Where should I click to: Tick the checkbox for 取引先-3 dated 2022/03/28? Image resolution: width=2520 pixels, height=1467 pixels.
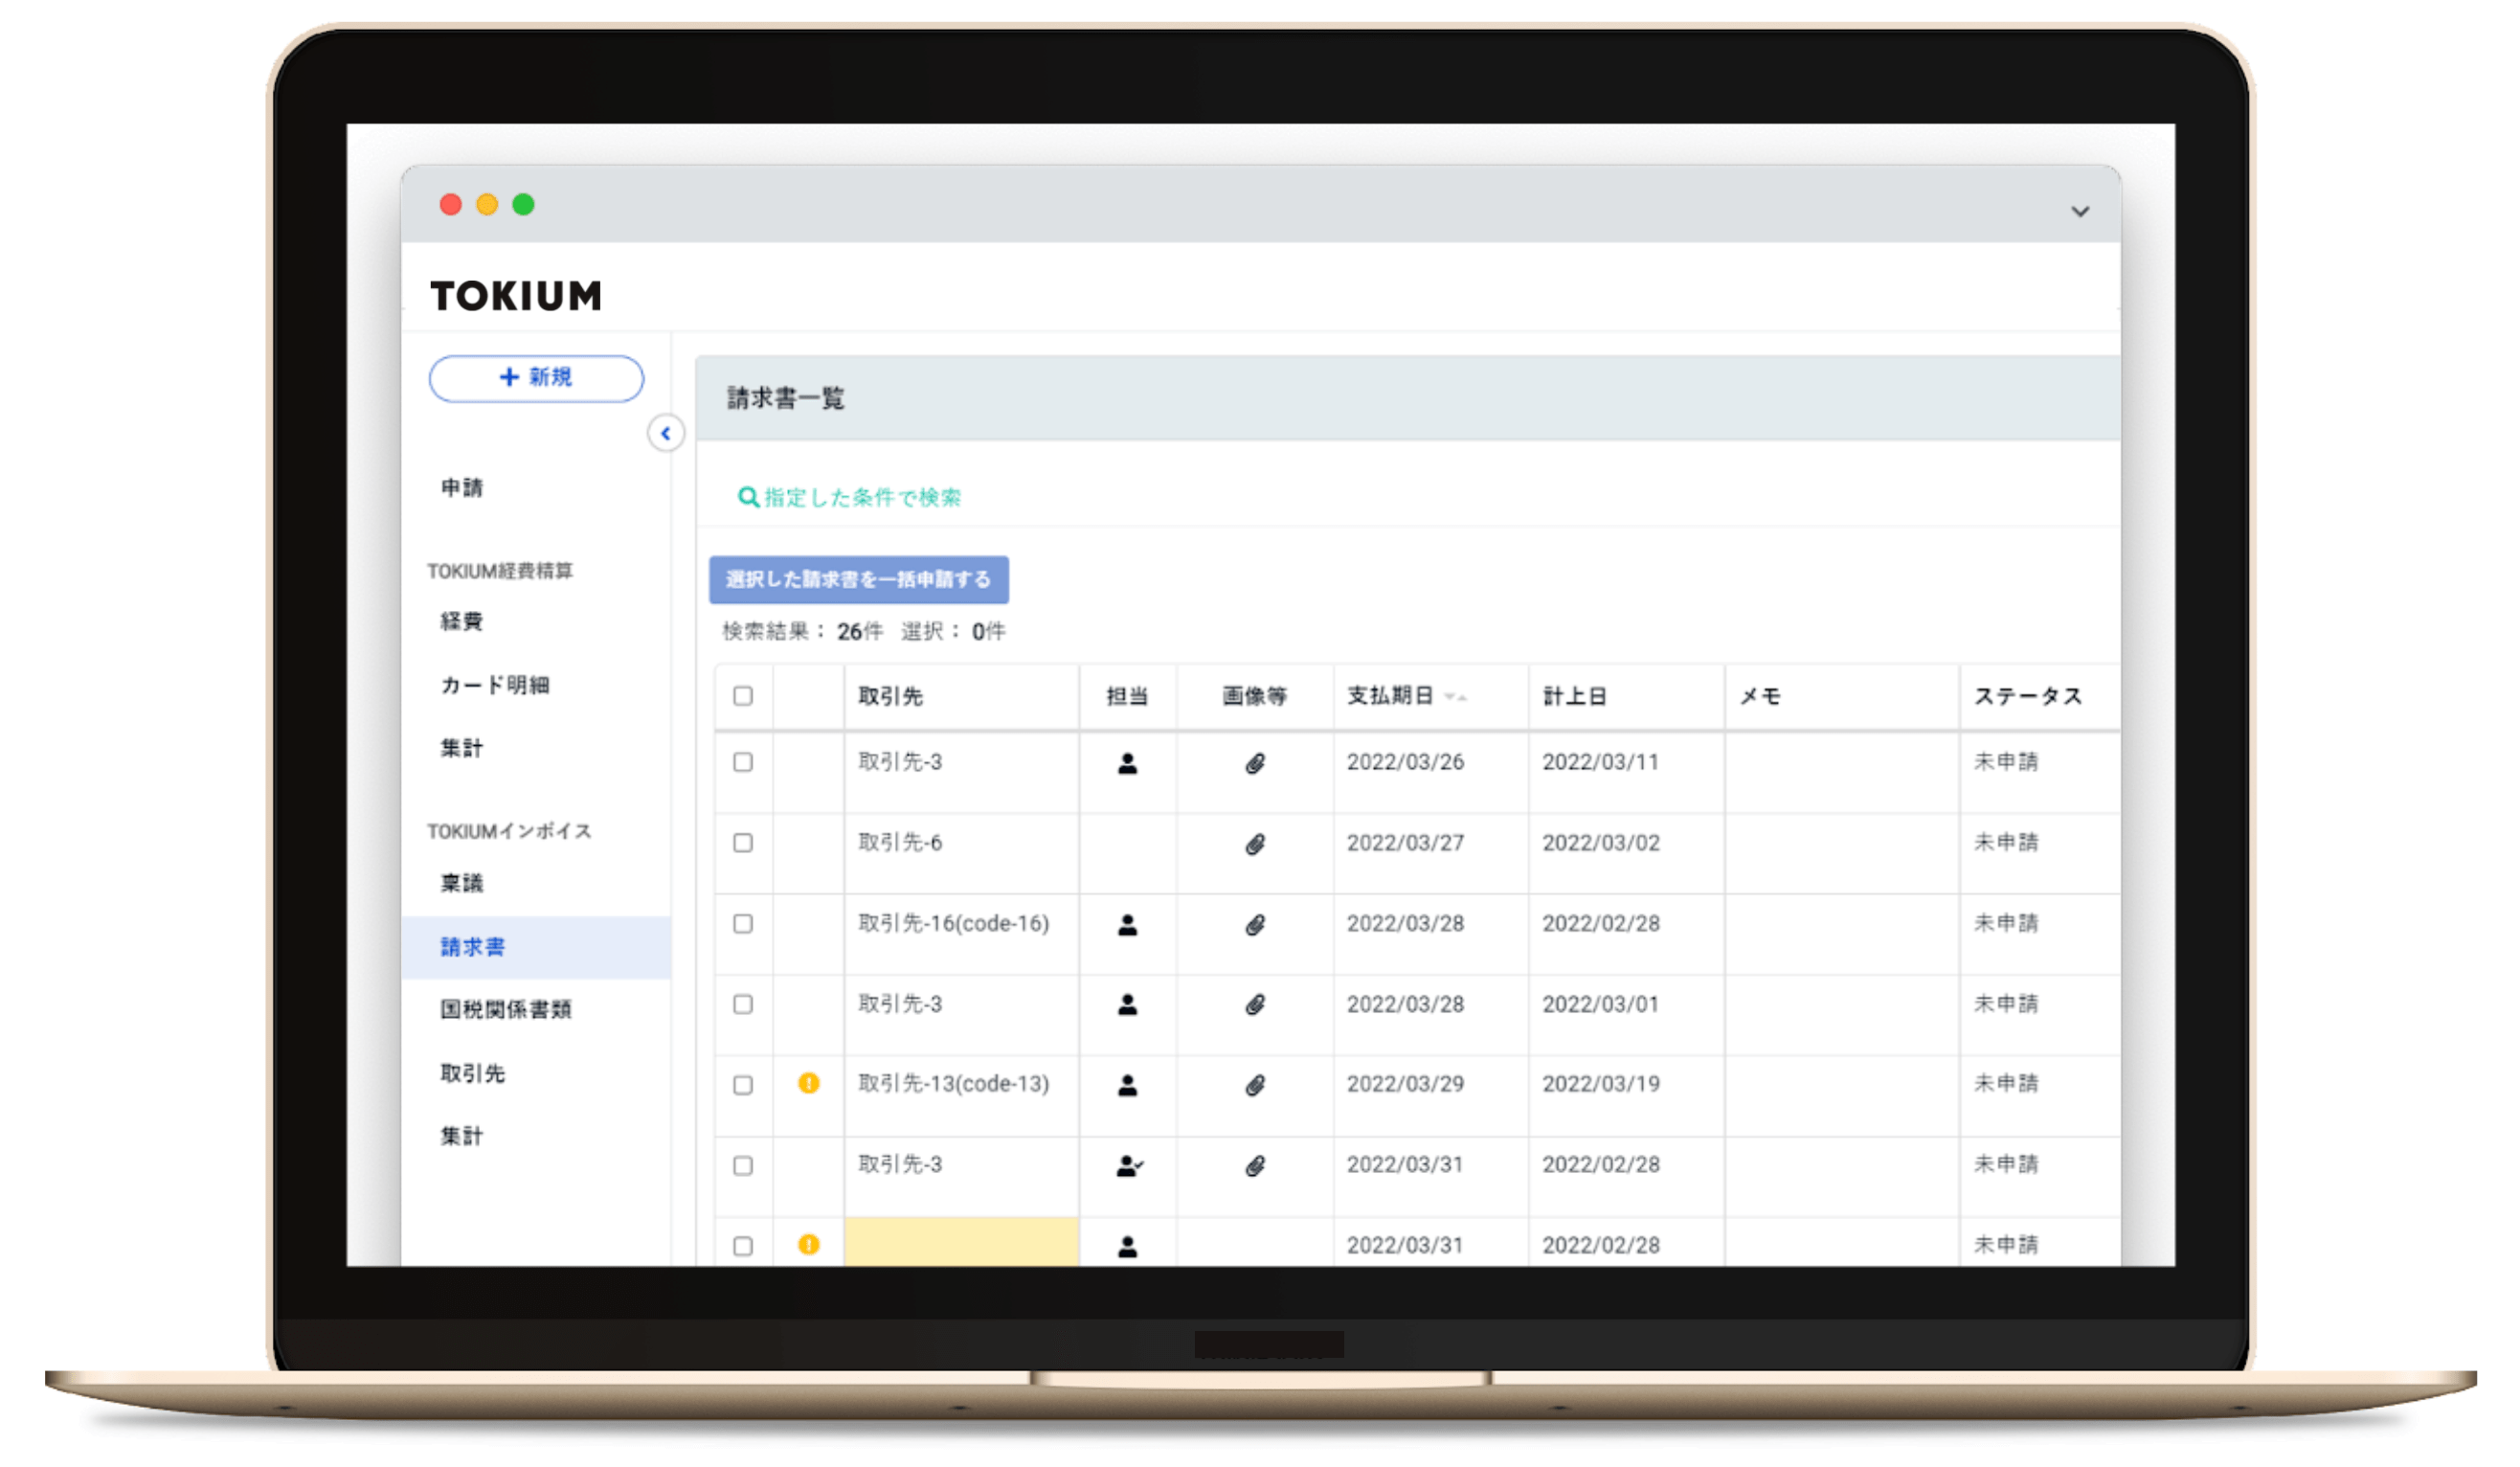(742, 1004)
